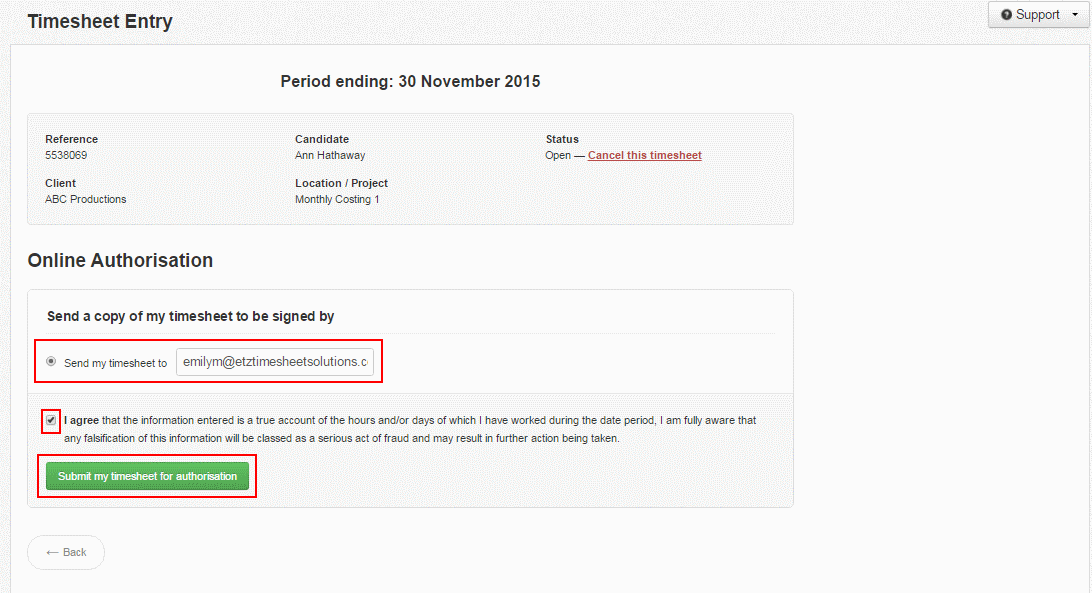The image size is (1092, 593).
Task: Select the reference number 5538069
Action: (x=66, y=155)
